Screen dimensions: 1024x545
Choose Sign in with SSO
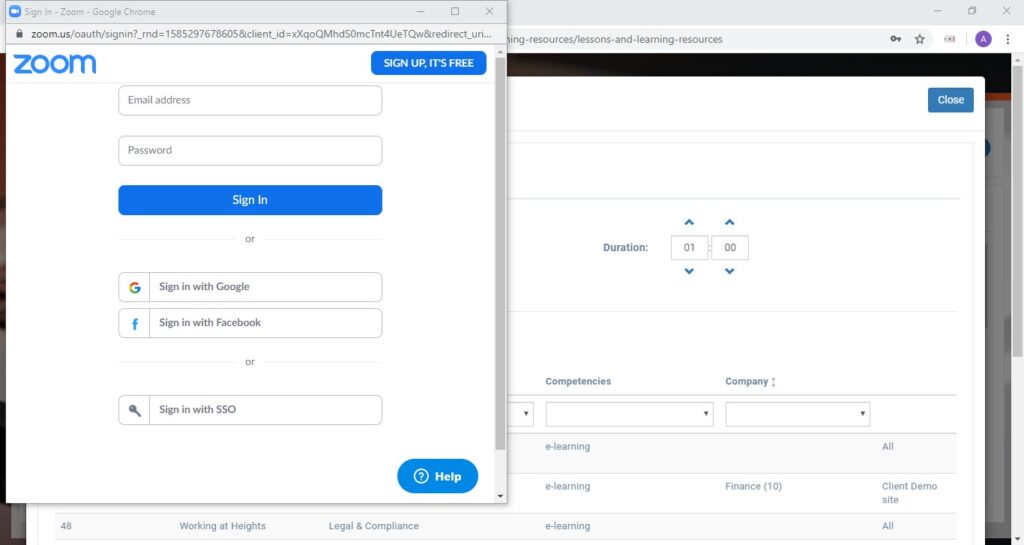coord(250,410)
